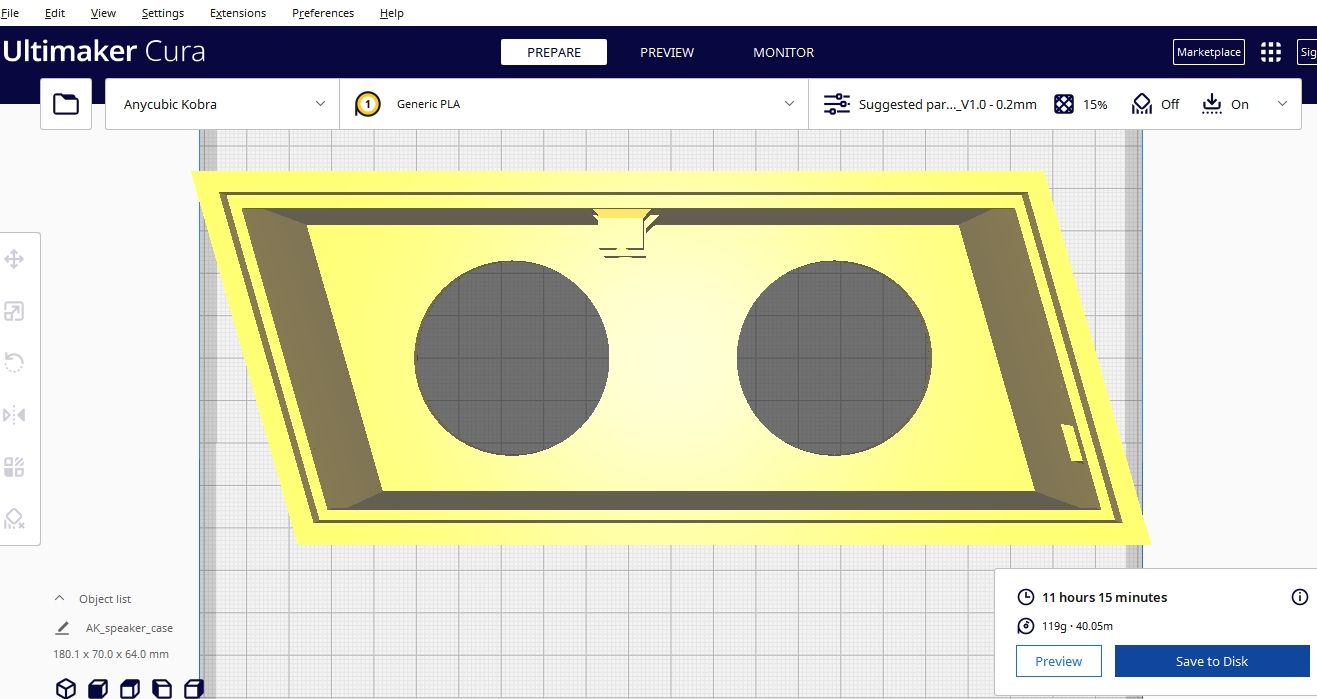Click the 3D view cube icon
The width and height of the screenshot is (1317, 699).
coord(66,688)
